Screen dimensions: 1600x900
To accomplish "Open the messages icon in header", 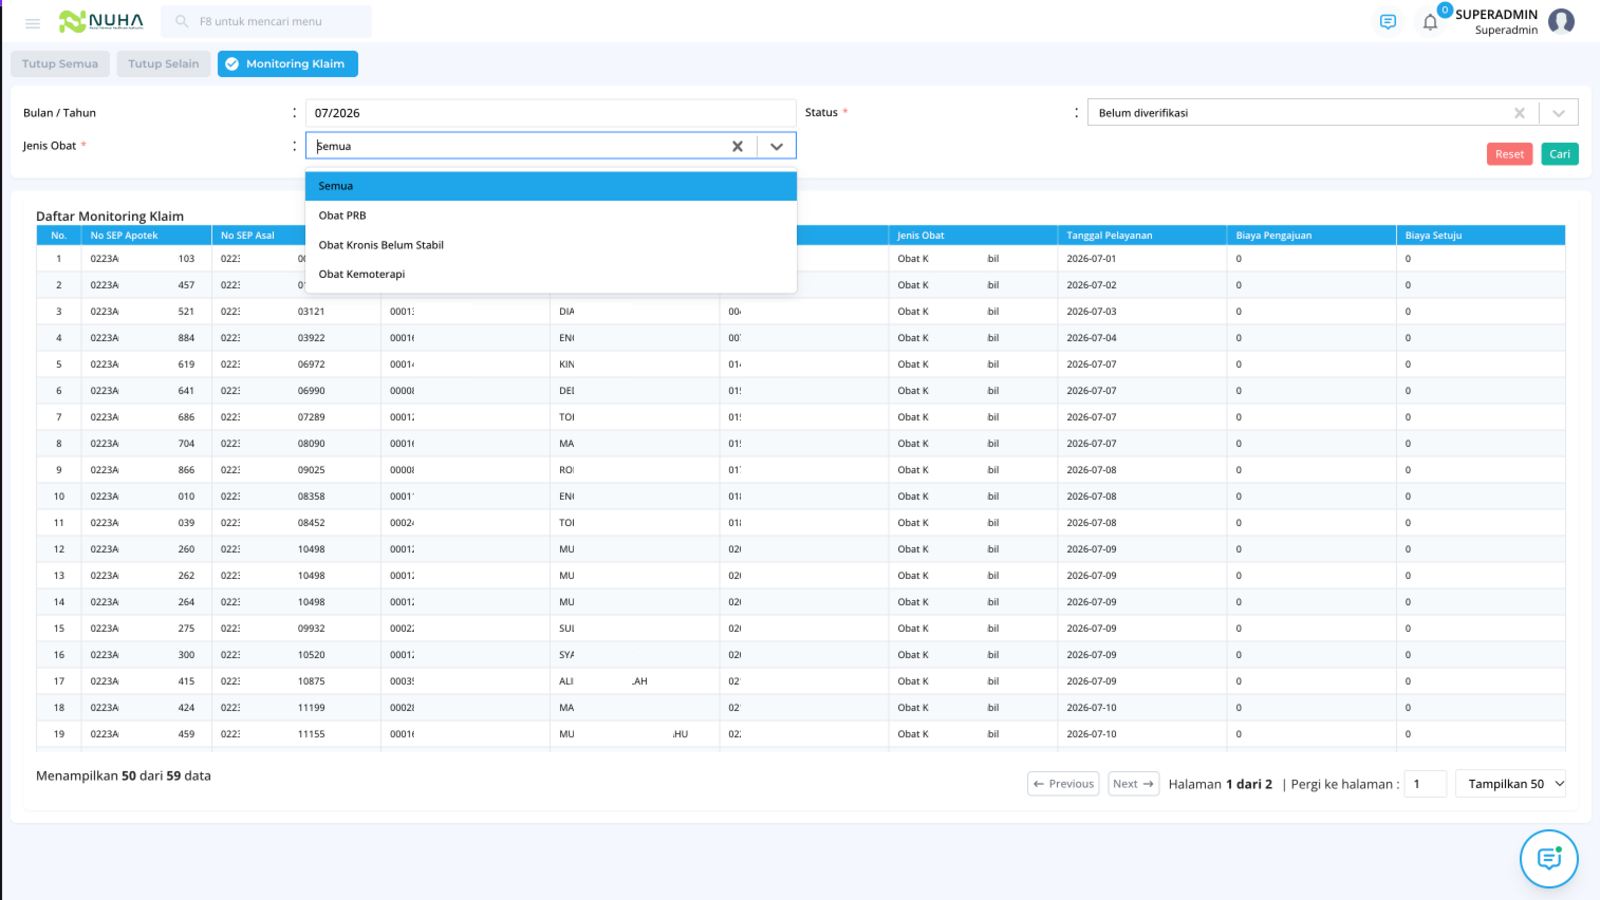I will click(1388, 22).
